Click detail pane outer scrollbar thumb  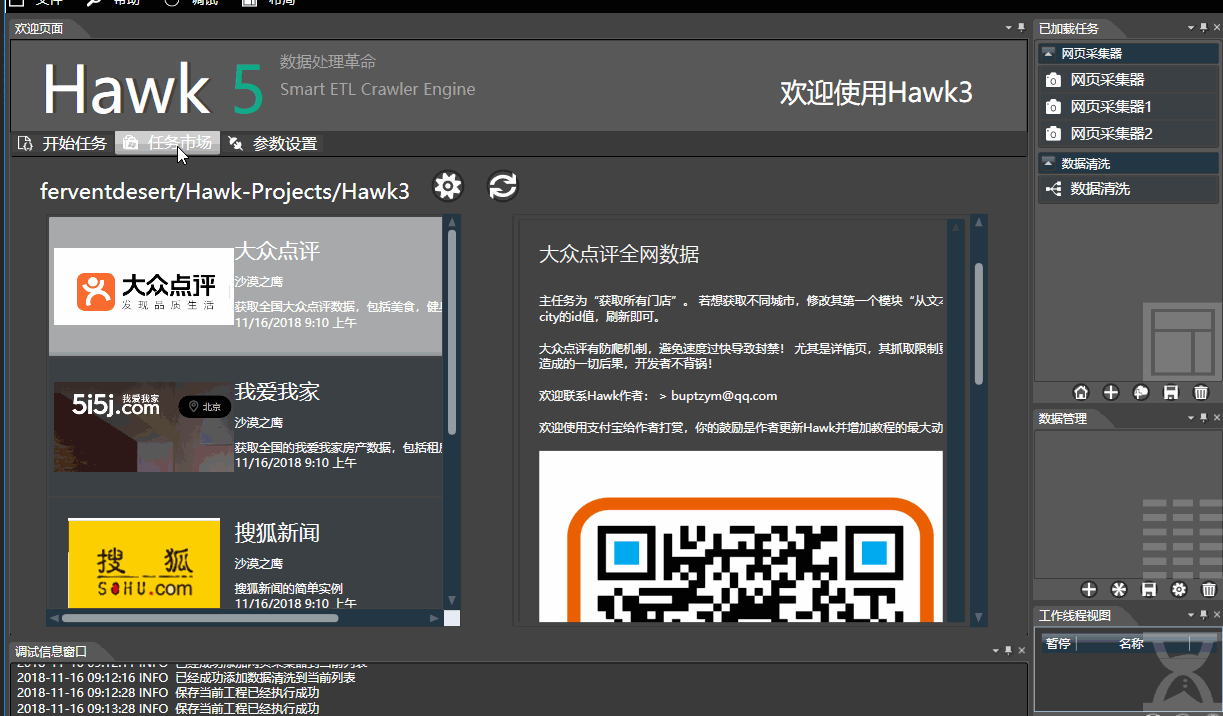(979, 323)
